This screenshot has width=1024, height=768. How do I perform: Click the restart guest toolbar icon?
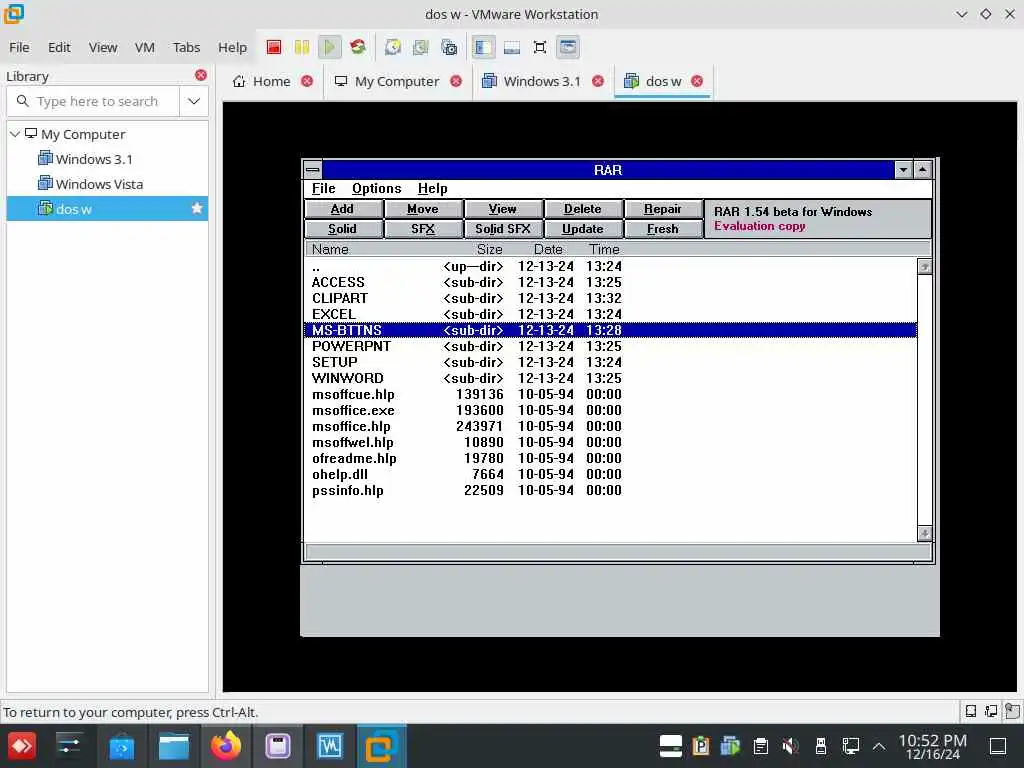(x=358, y=47)
